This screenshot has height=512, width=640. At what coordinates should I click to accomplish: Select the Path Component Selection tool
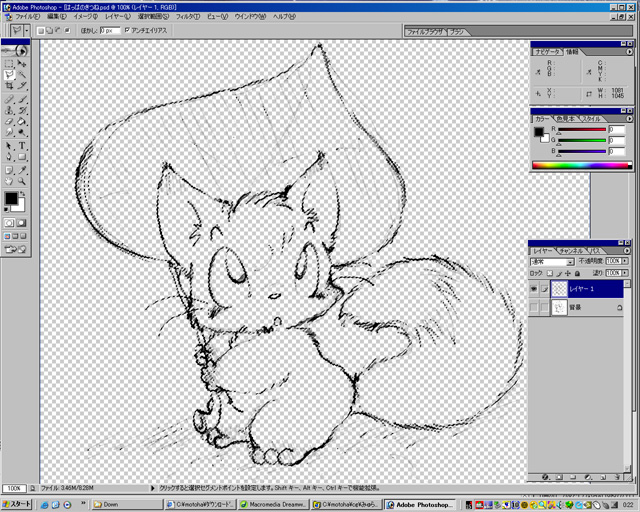[9, 146]
